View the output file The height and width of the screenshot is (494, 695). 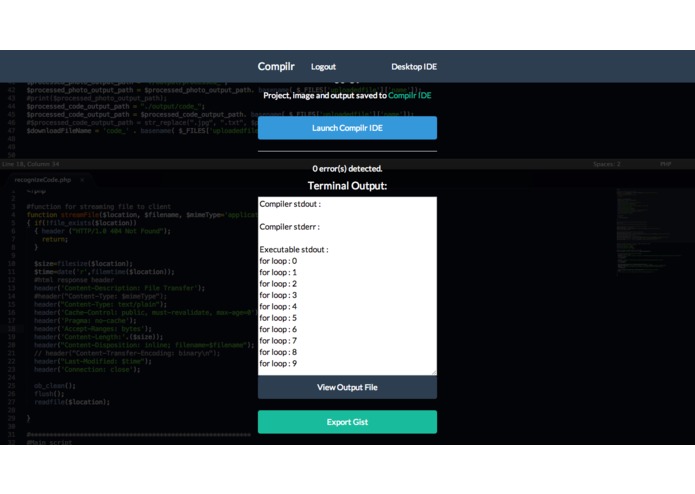347,387
